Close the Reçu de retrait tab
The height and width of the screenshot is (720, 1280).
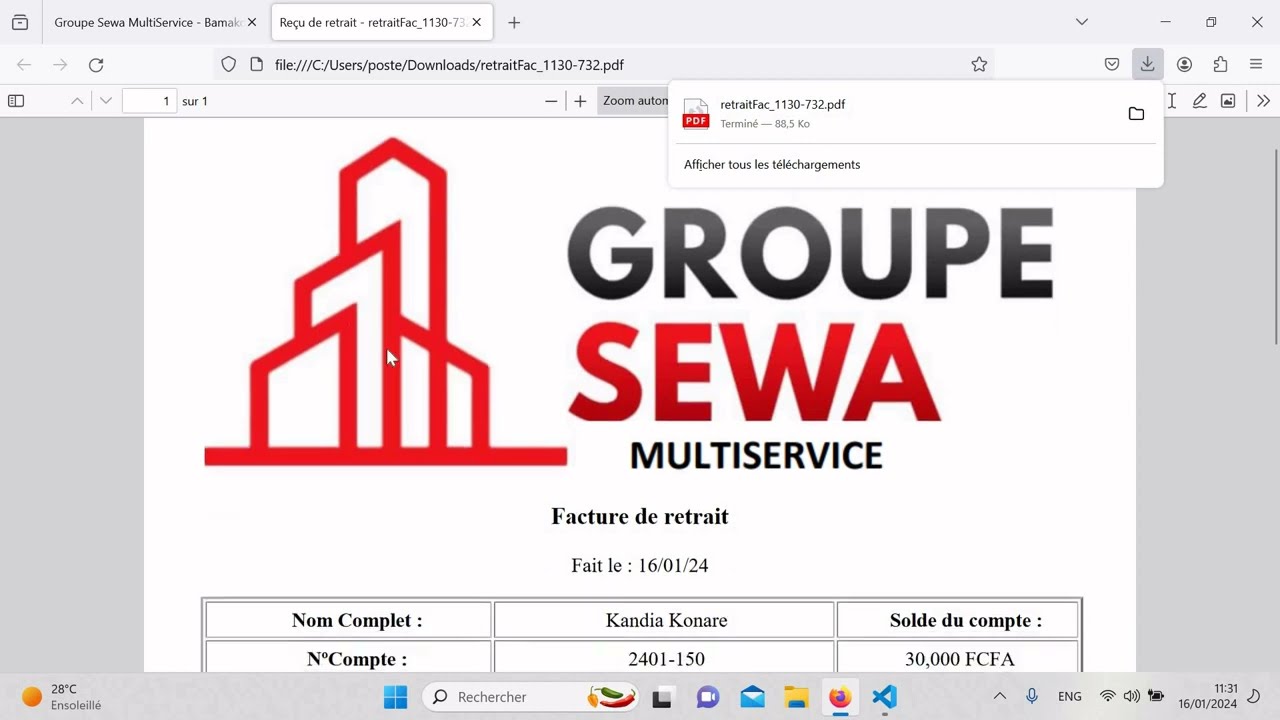[477, 22]
